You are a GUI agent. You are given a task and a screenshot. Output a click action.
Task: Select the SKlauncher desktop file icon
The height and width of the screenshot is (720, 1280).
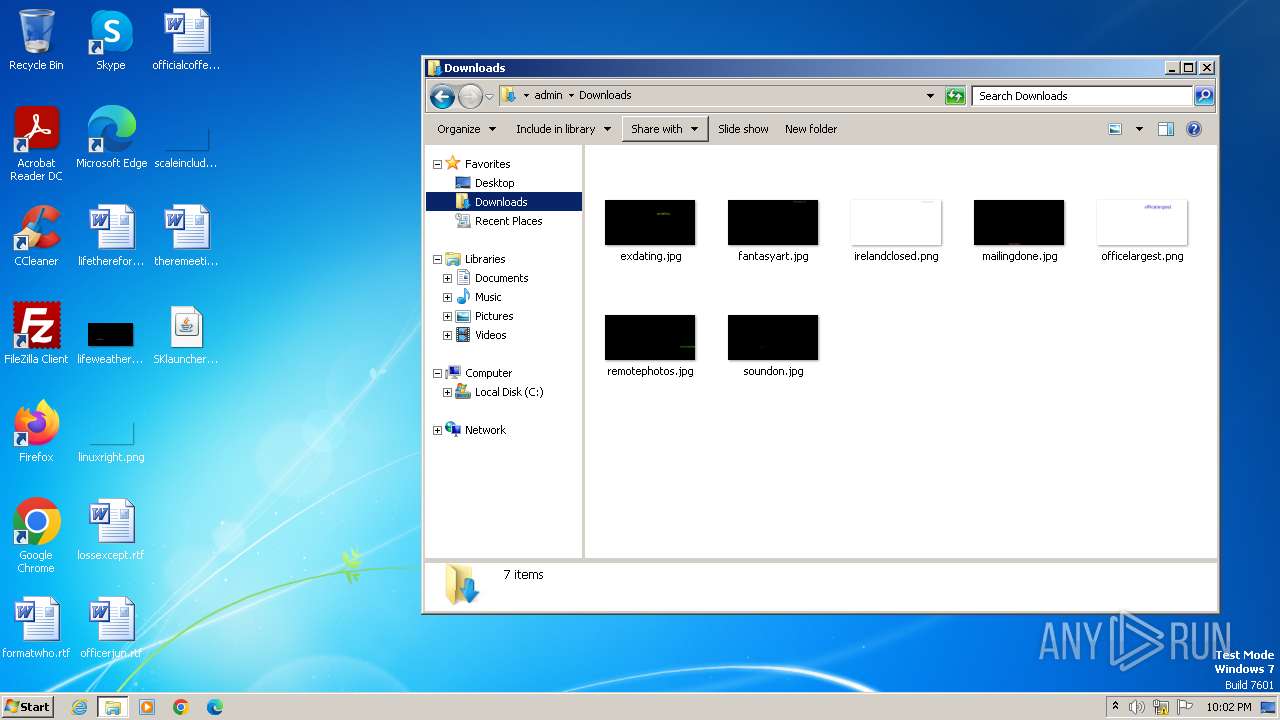click(x=186, y=333)
